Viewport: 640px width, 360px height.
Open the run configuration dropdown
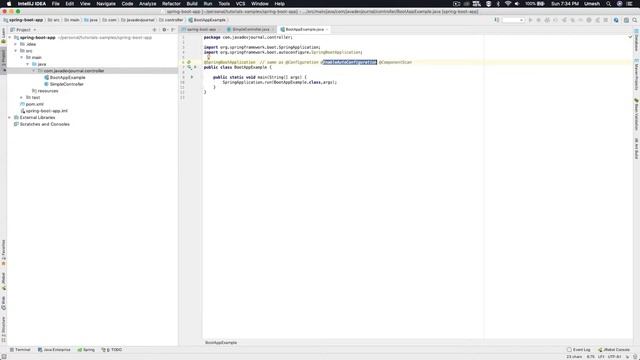click(513, 20)
